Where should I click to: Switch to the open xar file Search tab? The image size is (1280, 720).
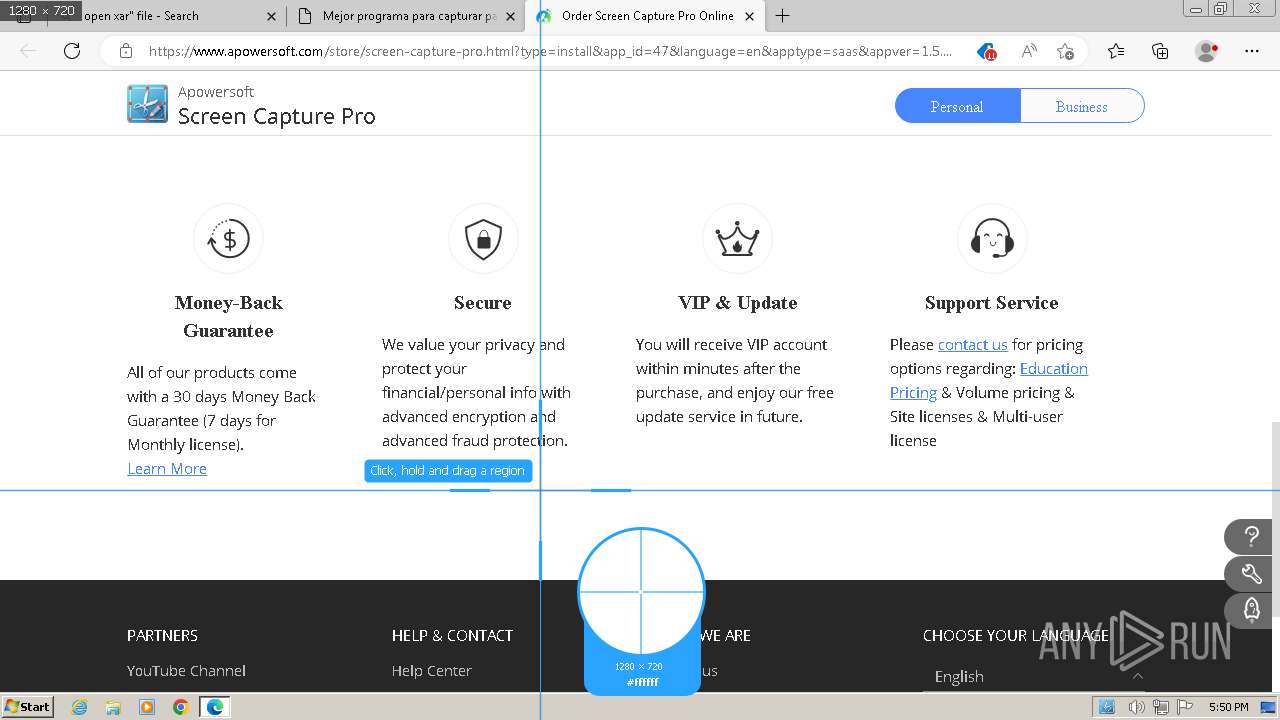tap(150, 16)
